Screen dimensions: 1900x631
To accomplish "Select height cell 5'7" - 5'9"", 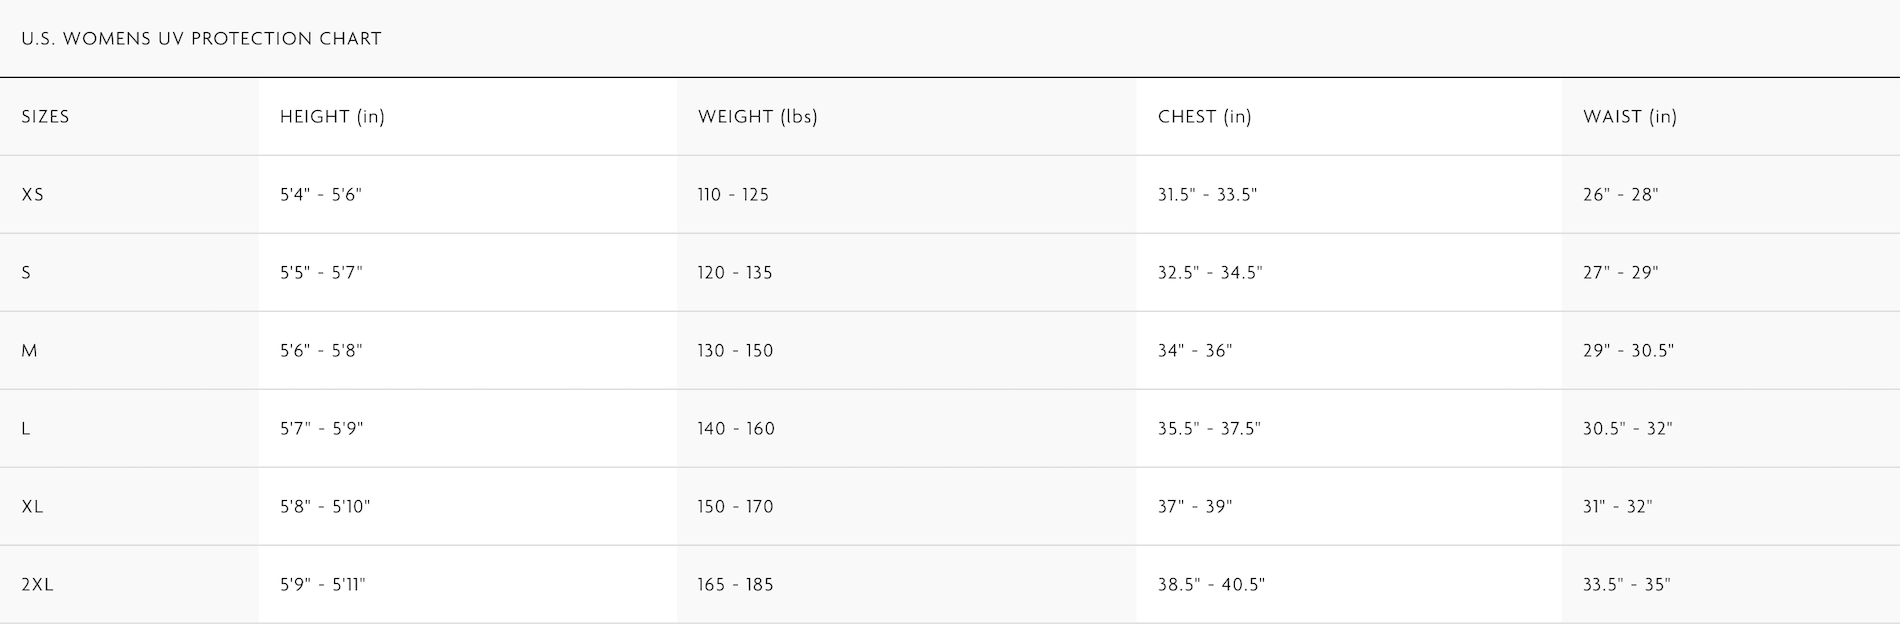I will (x=321, y=429).
